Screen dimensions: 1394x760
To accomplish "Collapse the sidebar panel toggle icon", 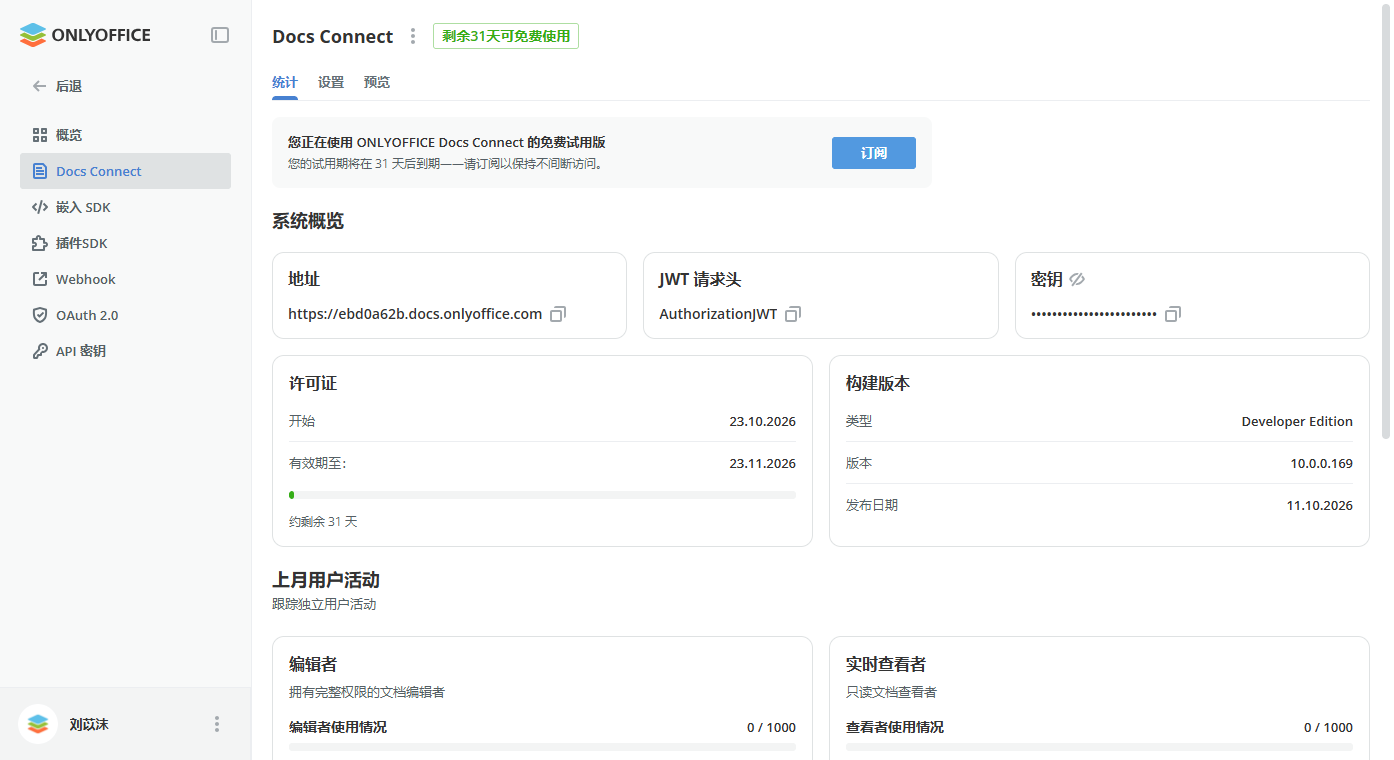I will tap(220, 35).
